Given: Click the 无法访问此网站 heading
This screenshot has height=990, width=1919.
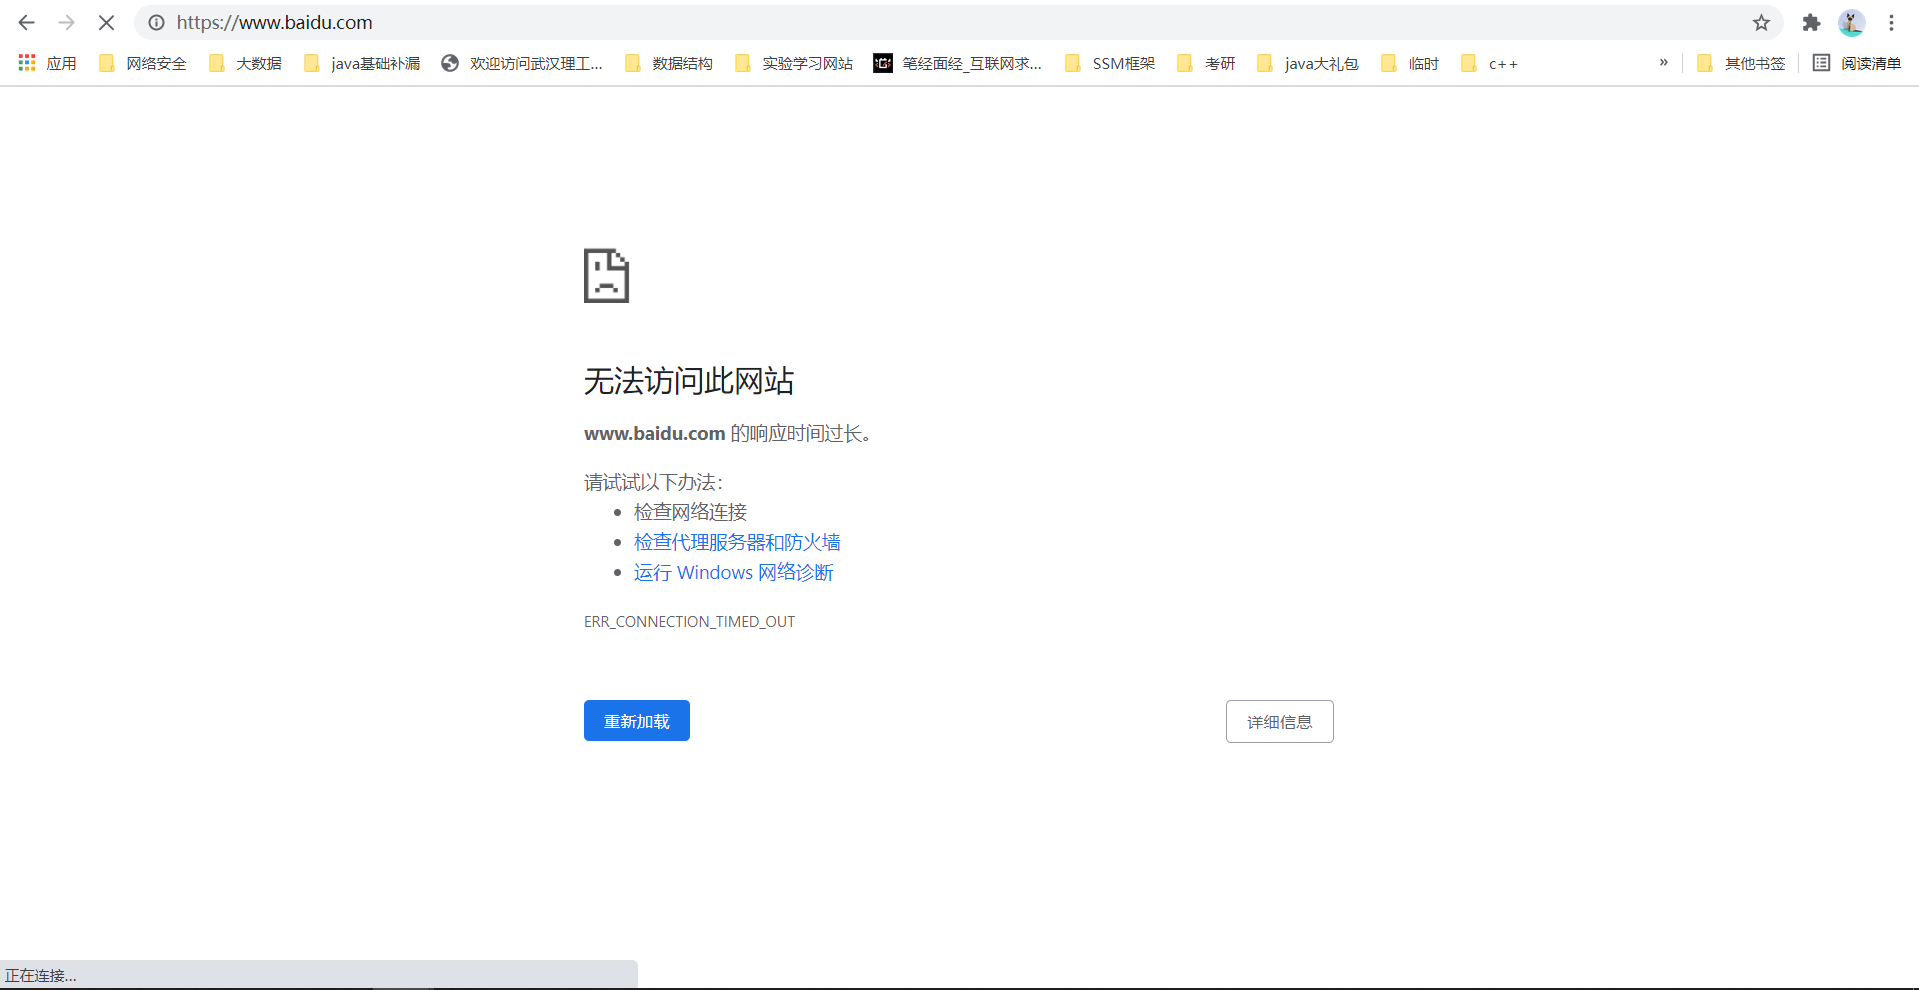Looking at the screenshot, I should 689,381.
